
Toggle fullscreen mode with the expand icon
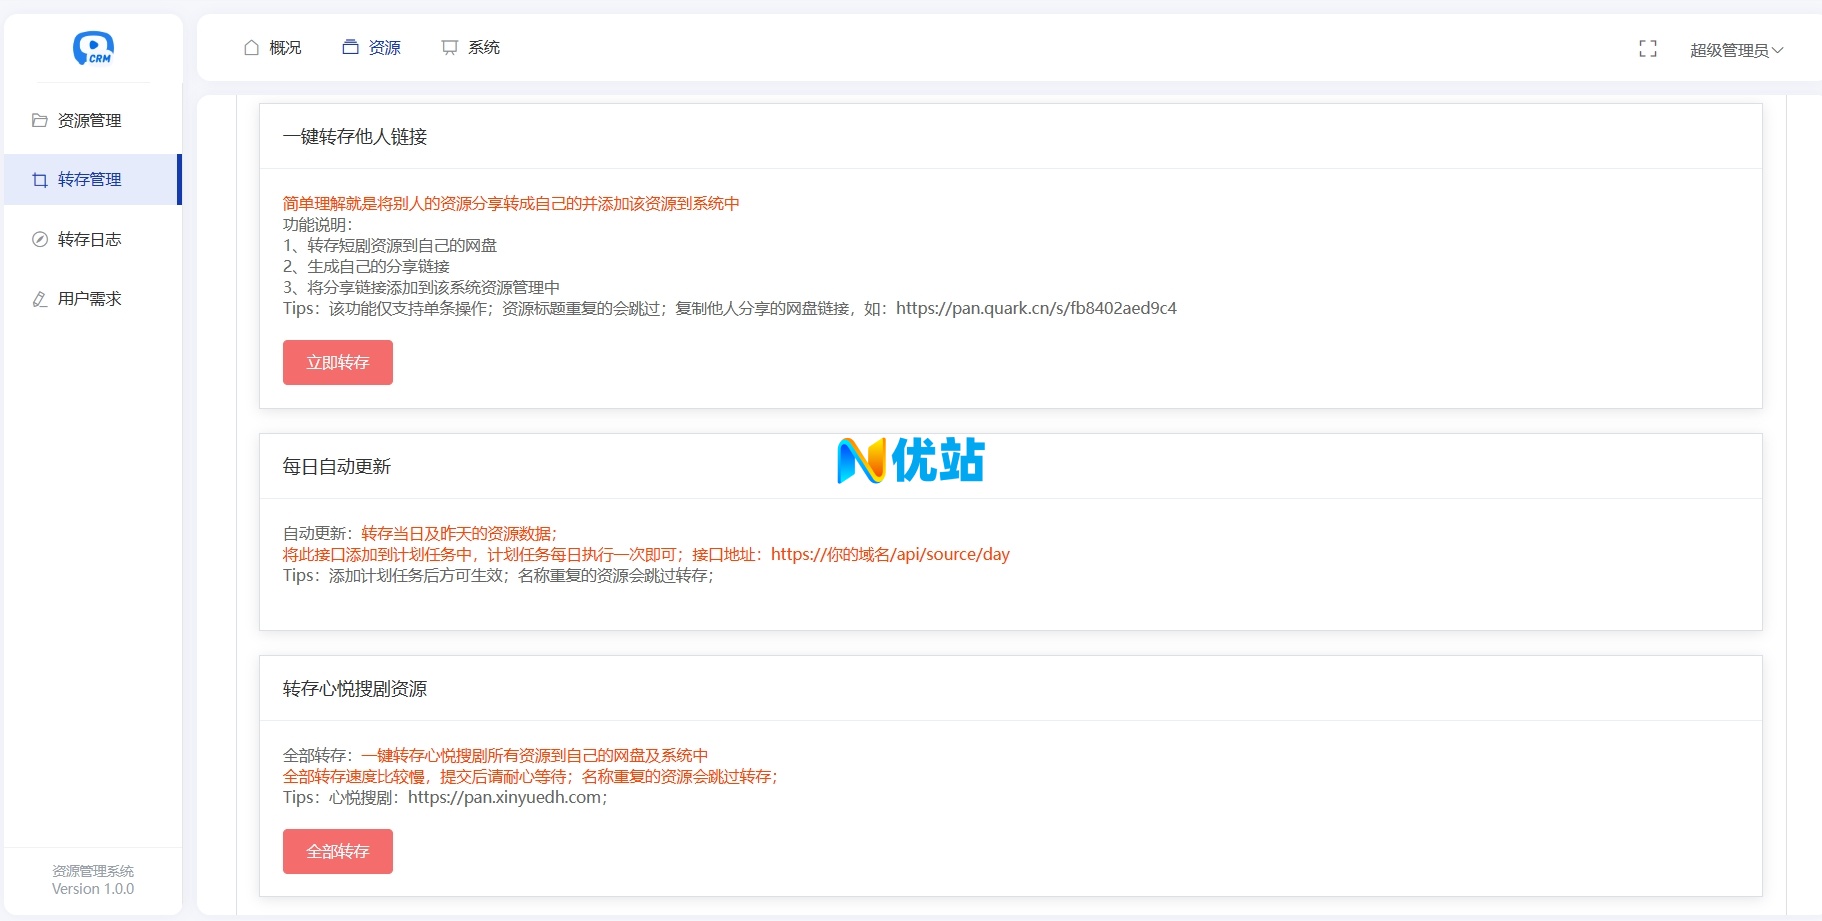tap(1647, 48)
